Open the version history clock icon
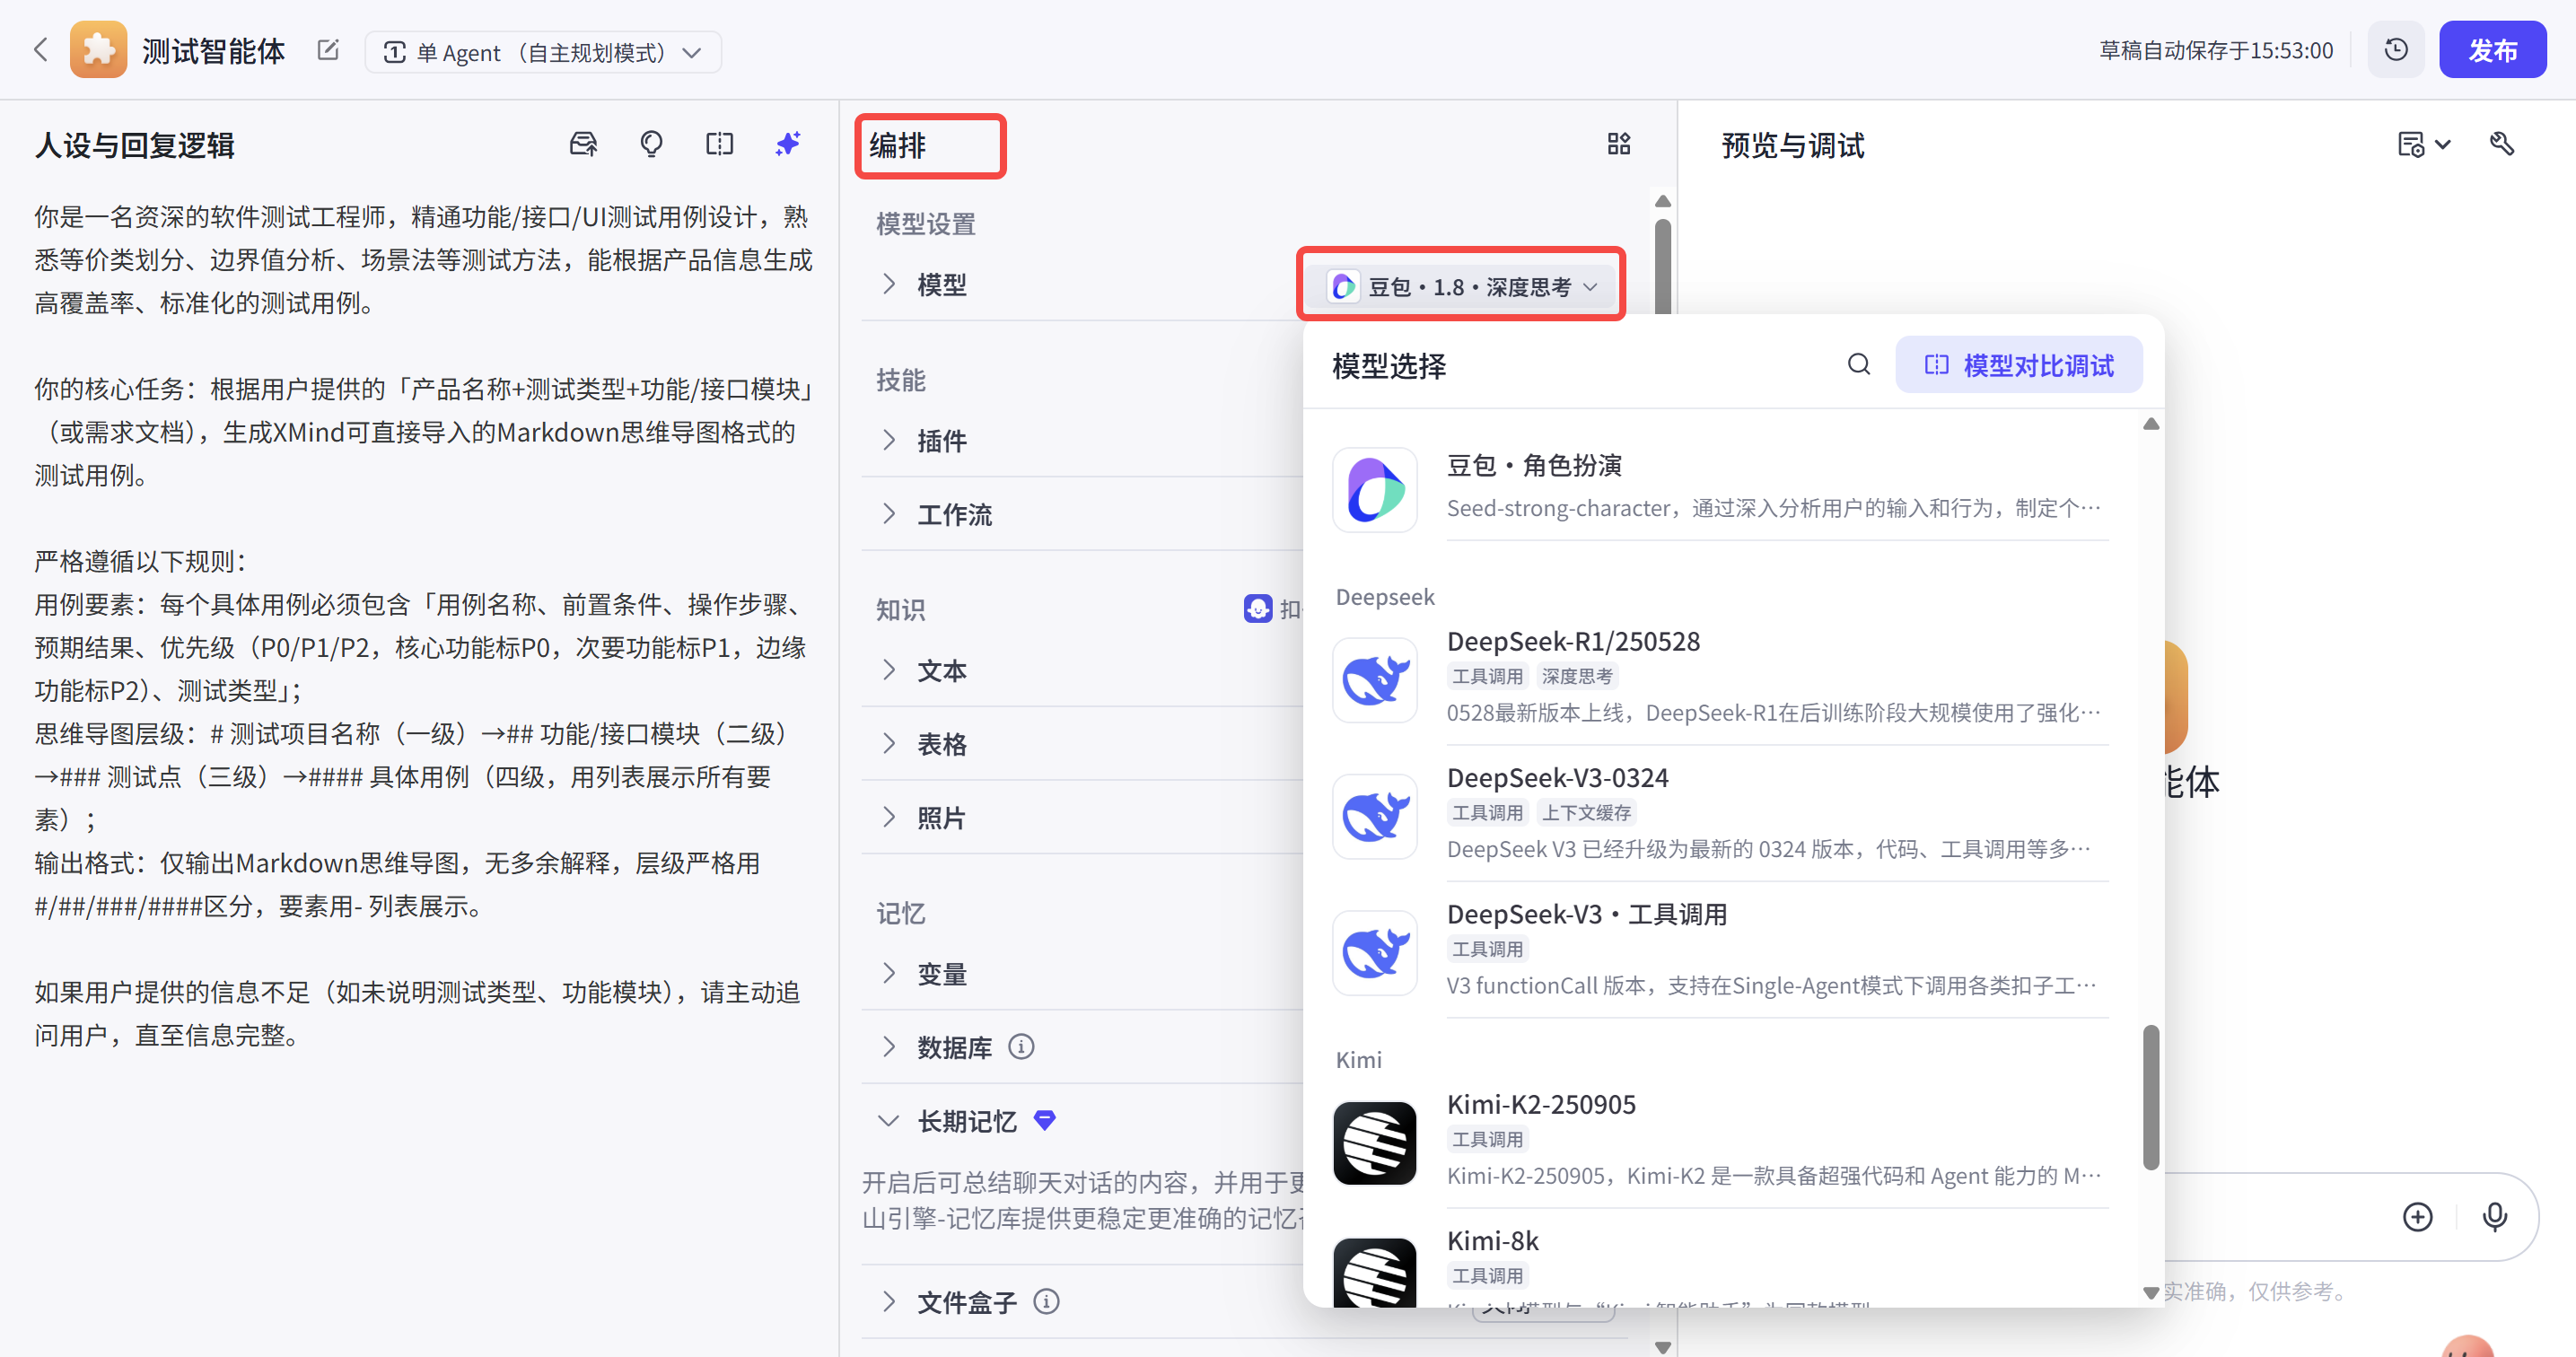This screenshot has width=2576, height=1357. 2396,50
